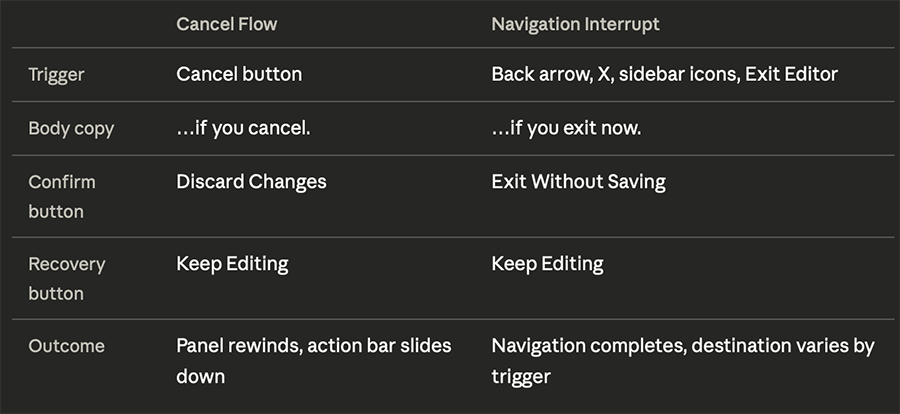Click the Navigation completes outcome cell
Image resolution: width=900 pixels, height=414 pixels.
pyautogui.click(x=682, y=360)
